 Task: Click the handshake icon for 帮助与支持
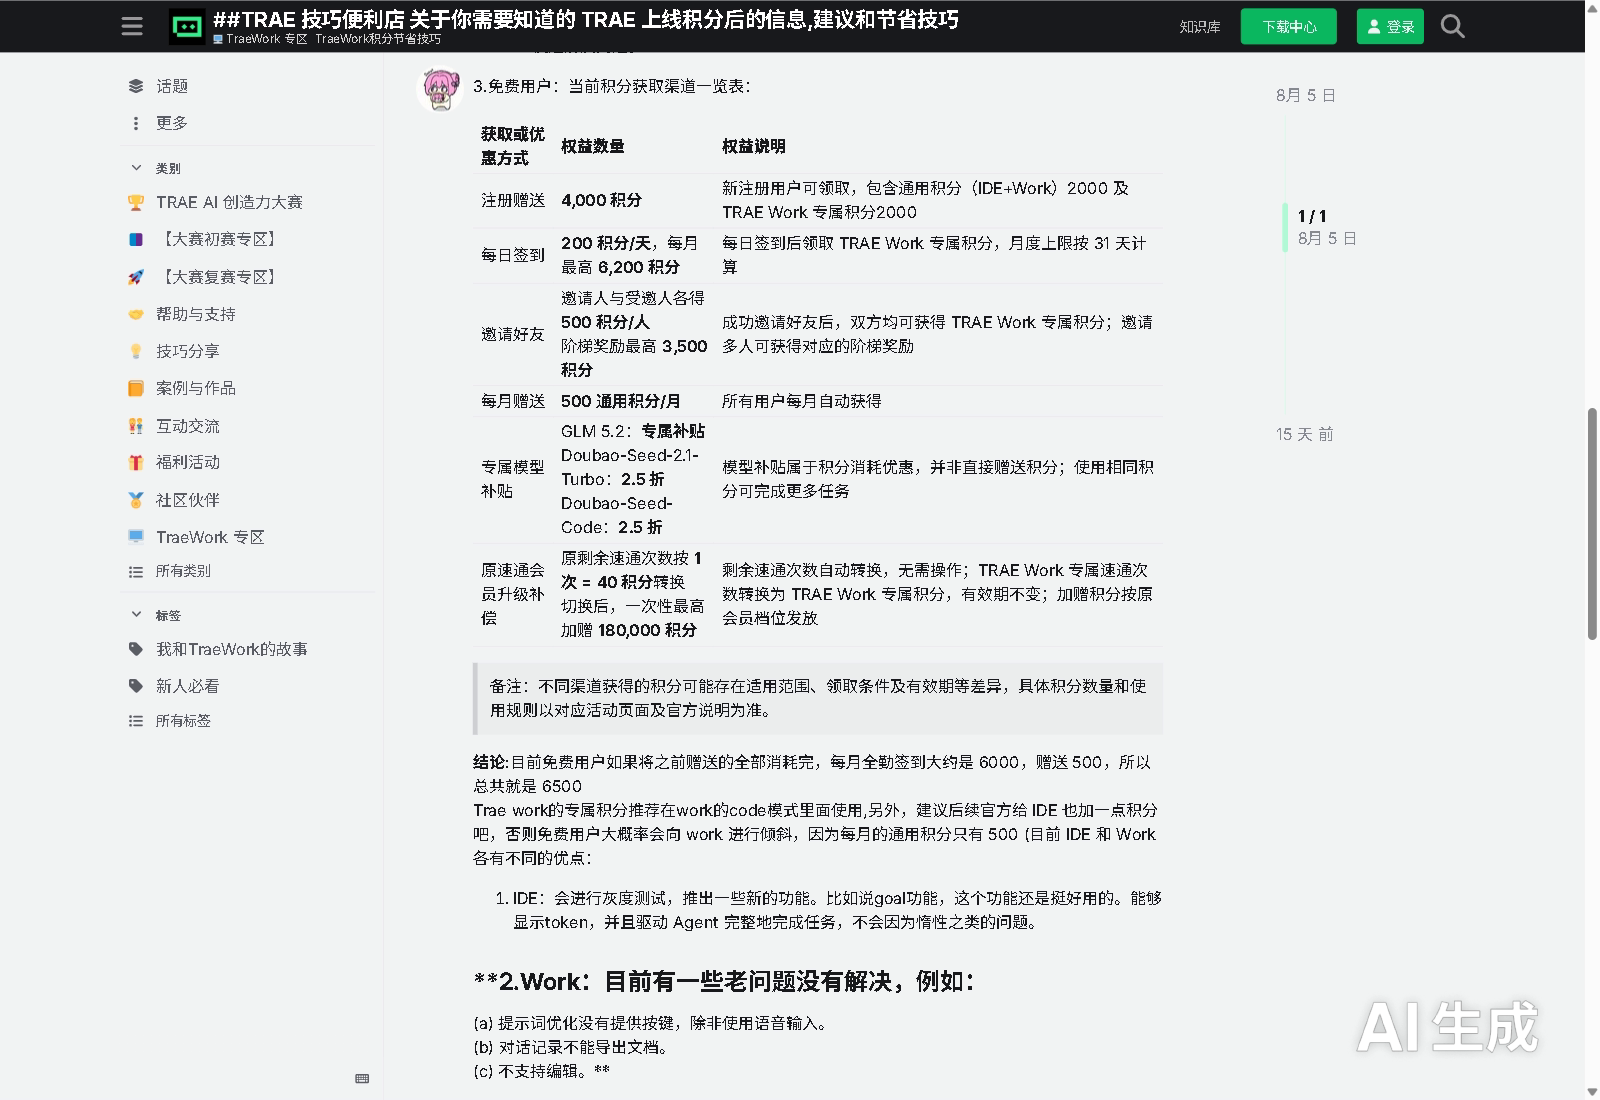coord(136,314)
